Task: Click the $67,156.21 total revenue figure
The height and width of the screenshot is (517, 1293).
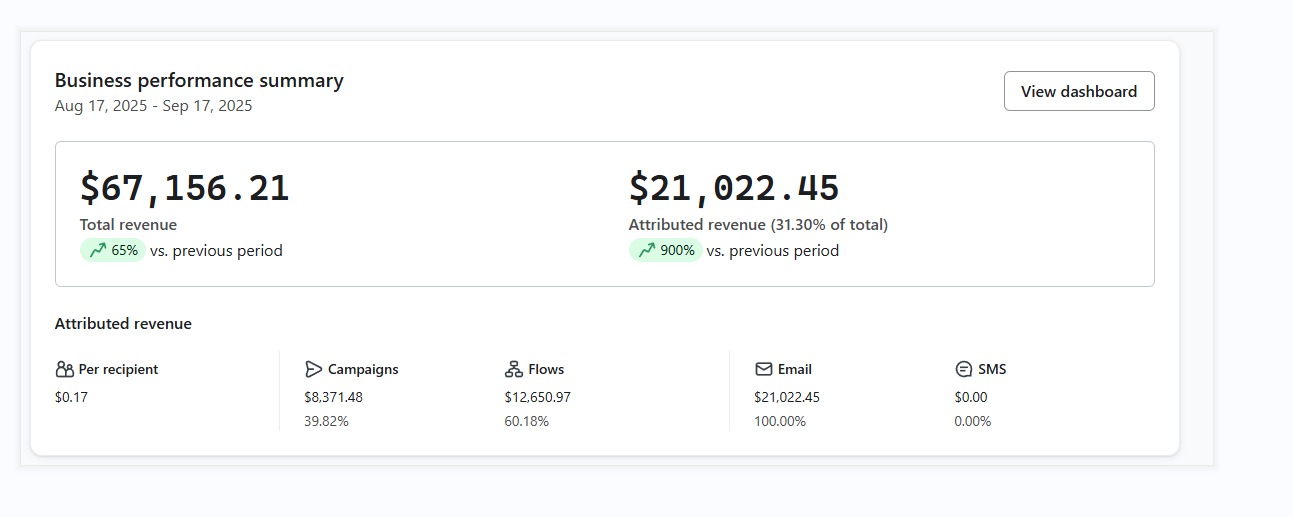Action: [185, 188]
